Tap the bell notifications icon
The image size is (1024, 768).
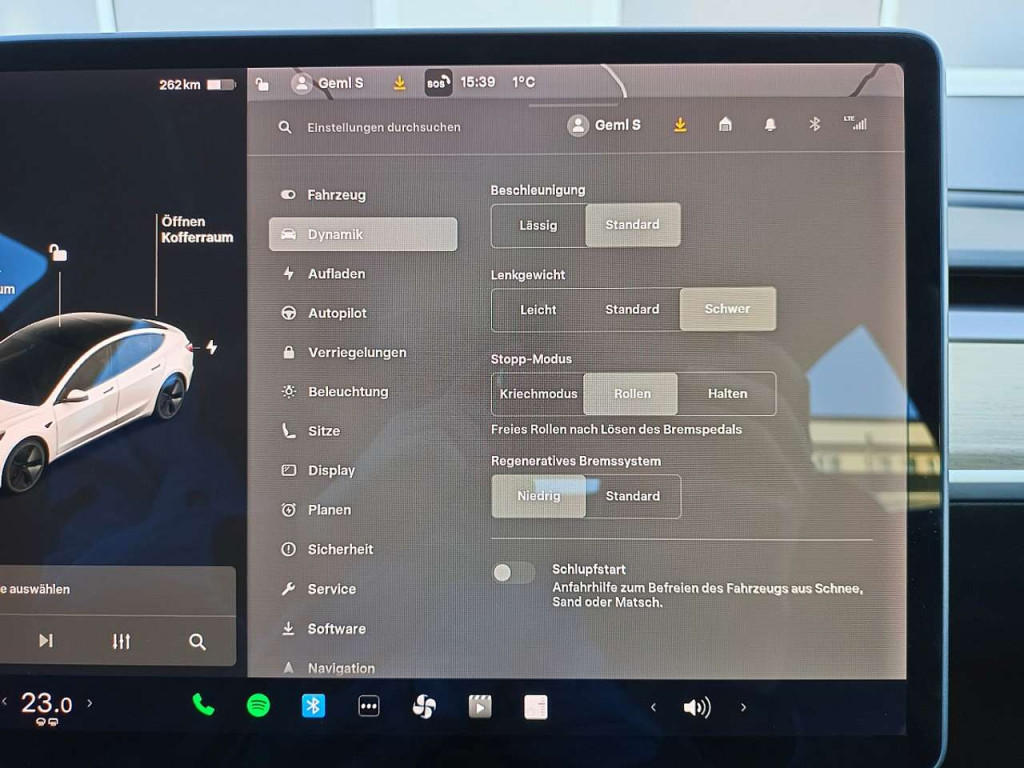click(770, 125)
